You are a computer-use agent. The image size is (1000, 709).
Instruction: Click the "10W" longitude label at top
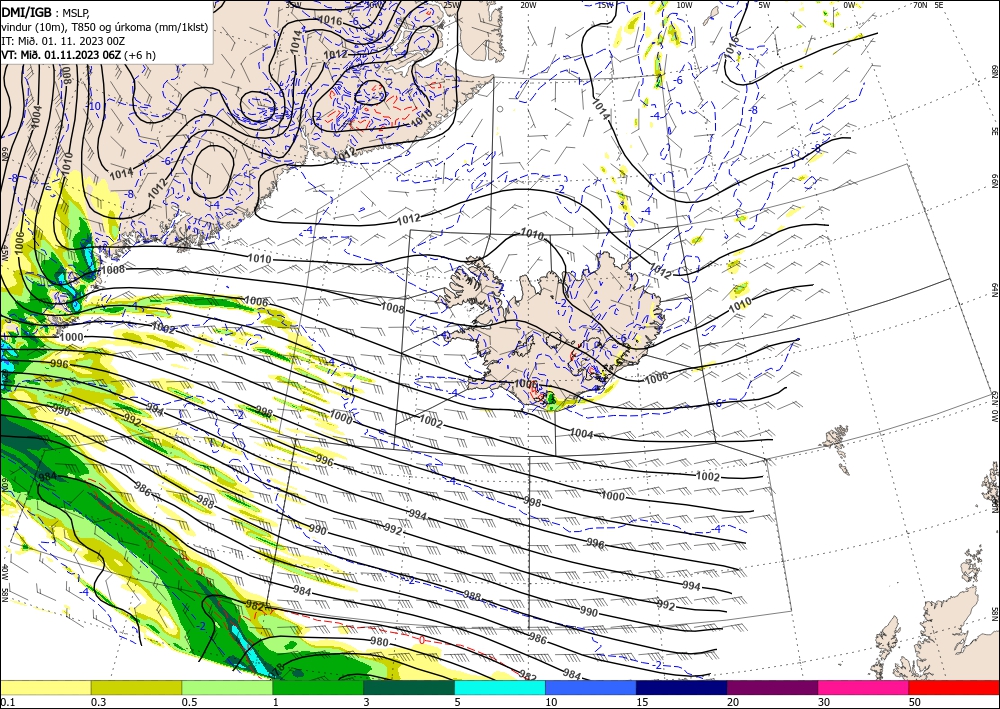click(684, 5)
